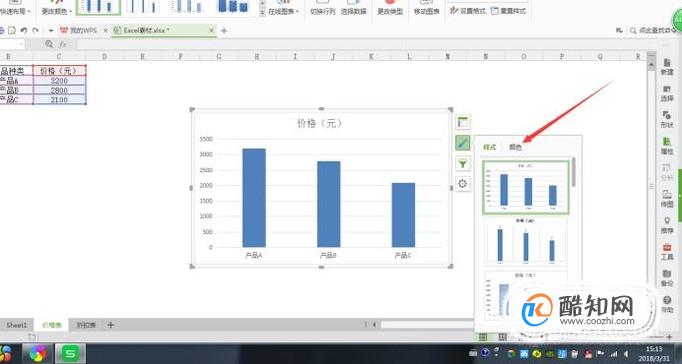
Task: Choose the second chart style thumbnail
Action: (526, 241)
